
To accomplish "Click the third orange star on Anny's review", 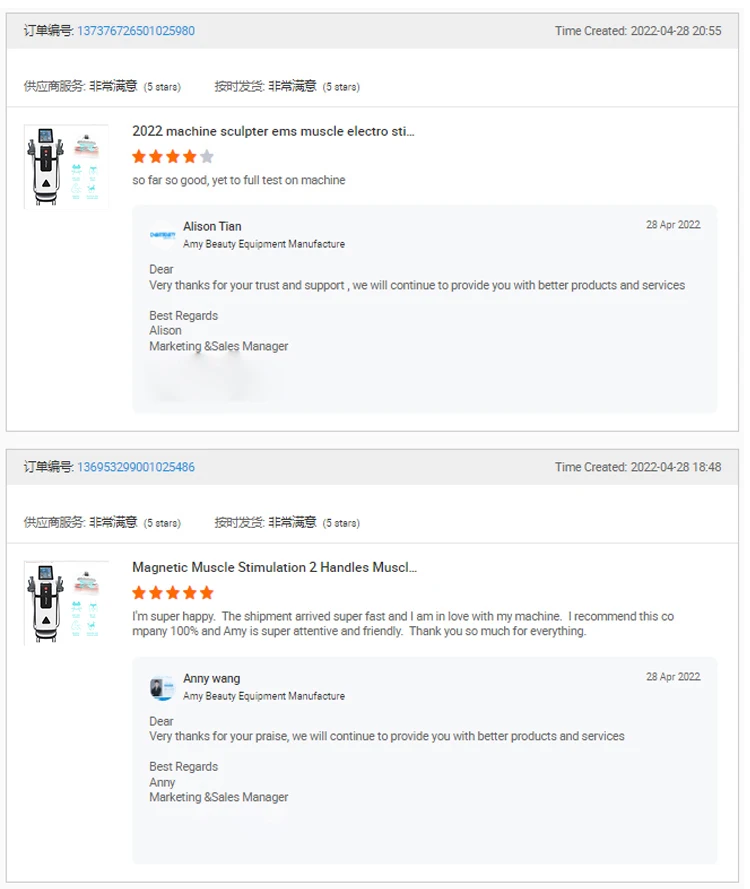I will click(171, 592).
